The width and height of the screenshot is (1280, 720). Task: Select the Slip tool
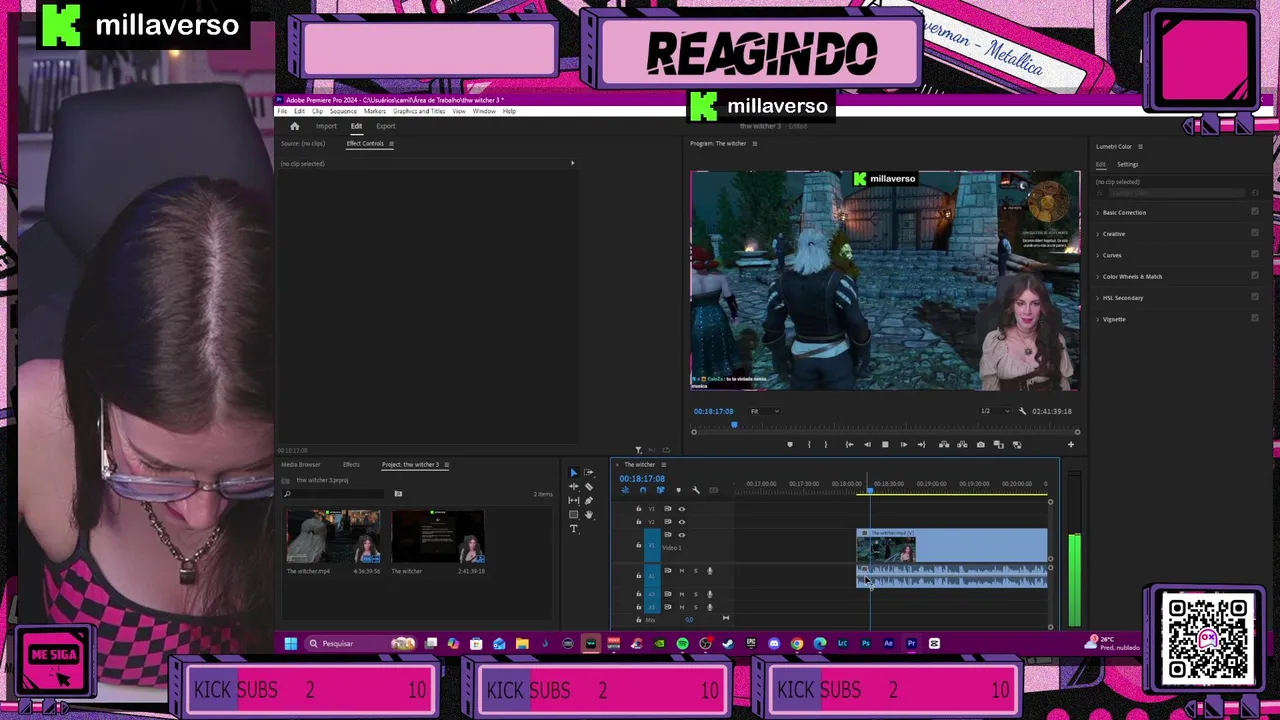(574, 500)
